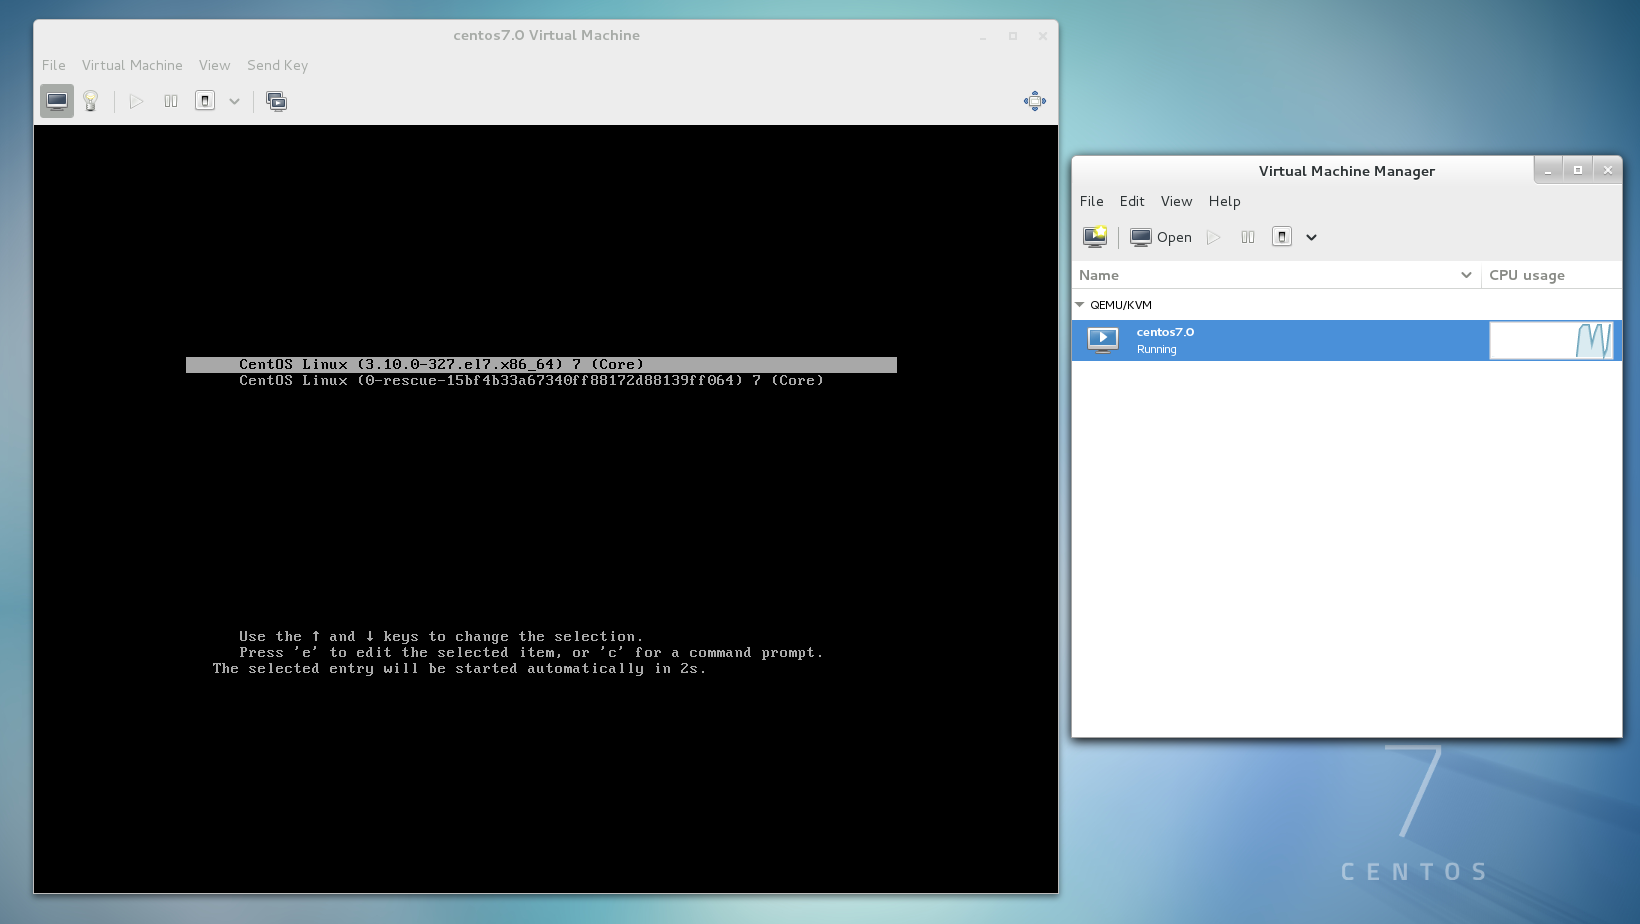Close the Virtual Machine Manager window
The width and height of the screenshot is (1640, 924).
(1608, 171)
